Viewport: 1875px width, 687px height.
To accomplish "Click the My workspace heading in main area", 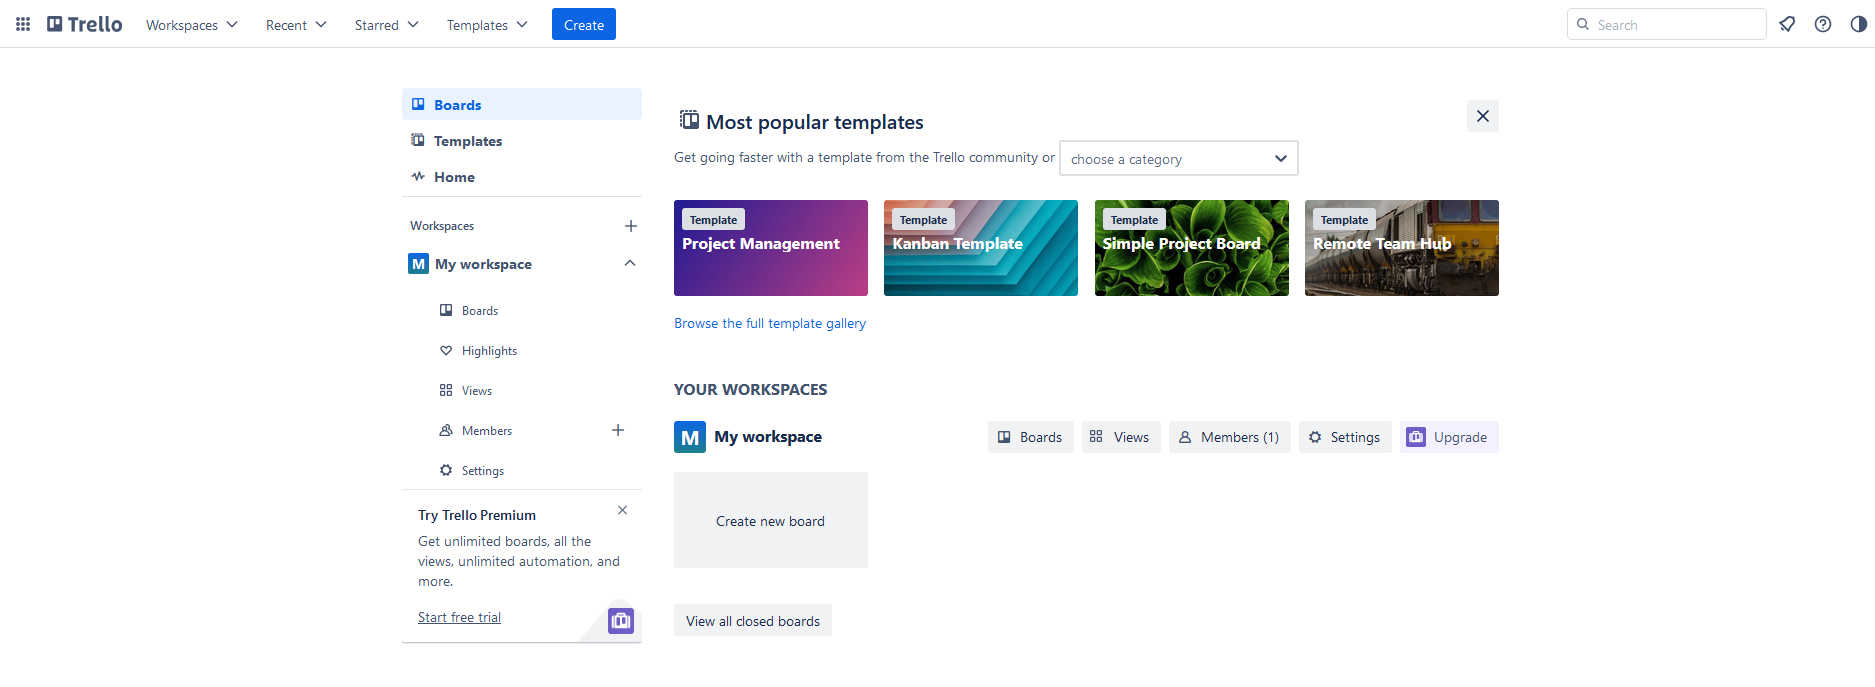I will pos(768,437).
